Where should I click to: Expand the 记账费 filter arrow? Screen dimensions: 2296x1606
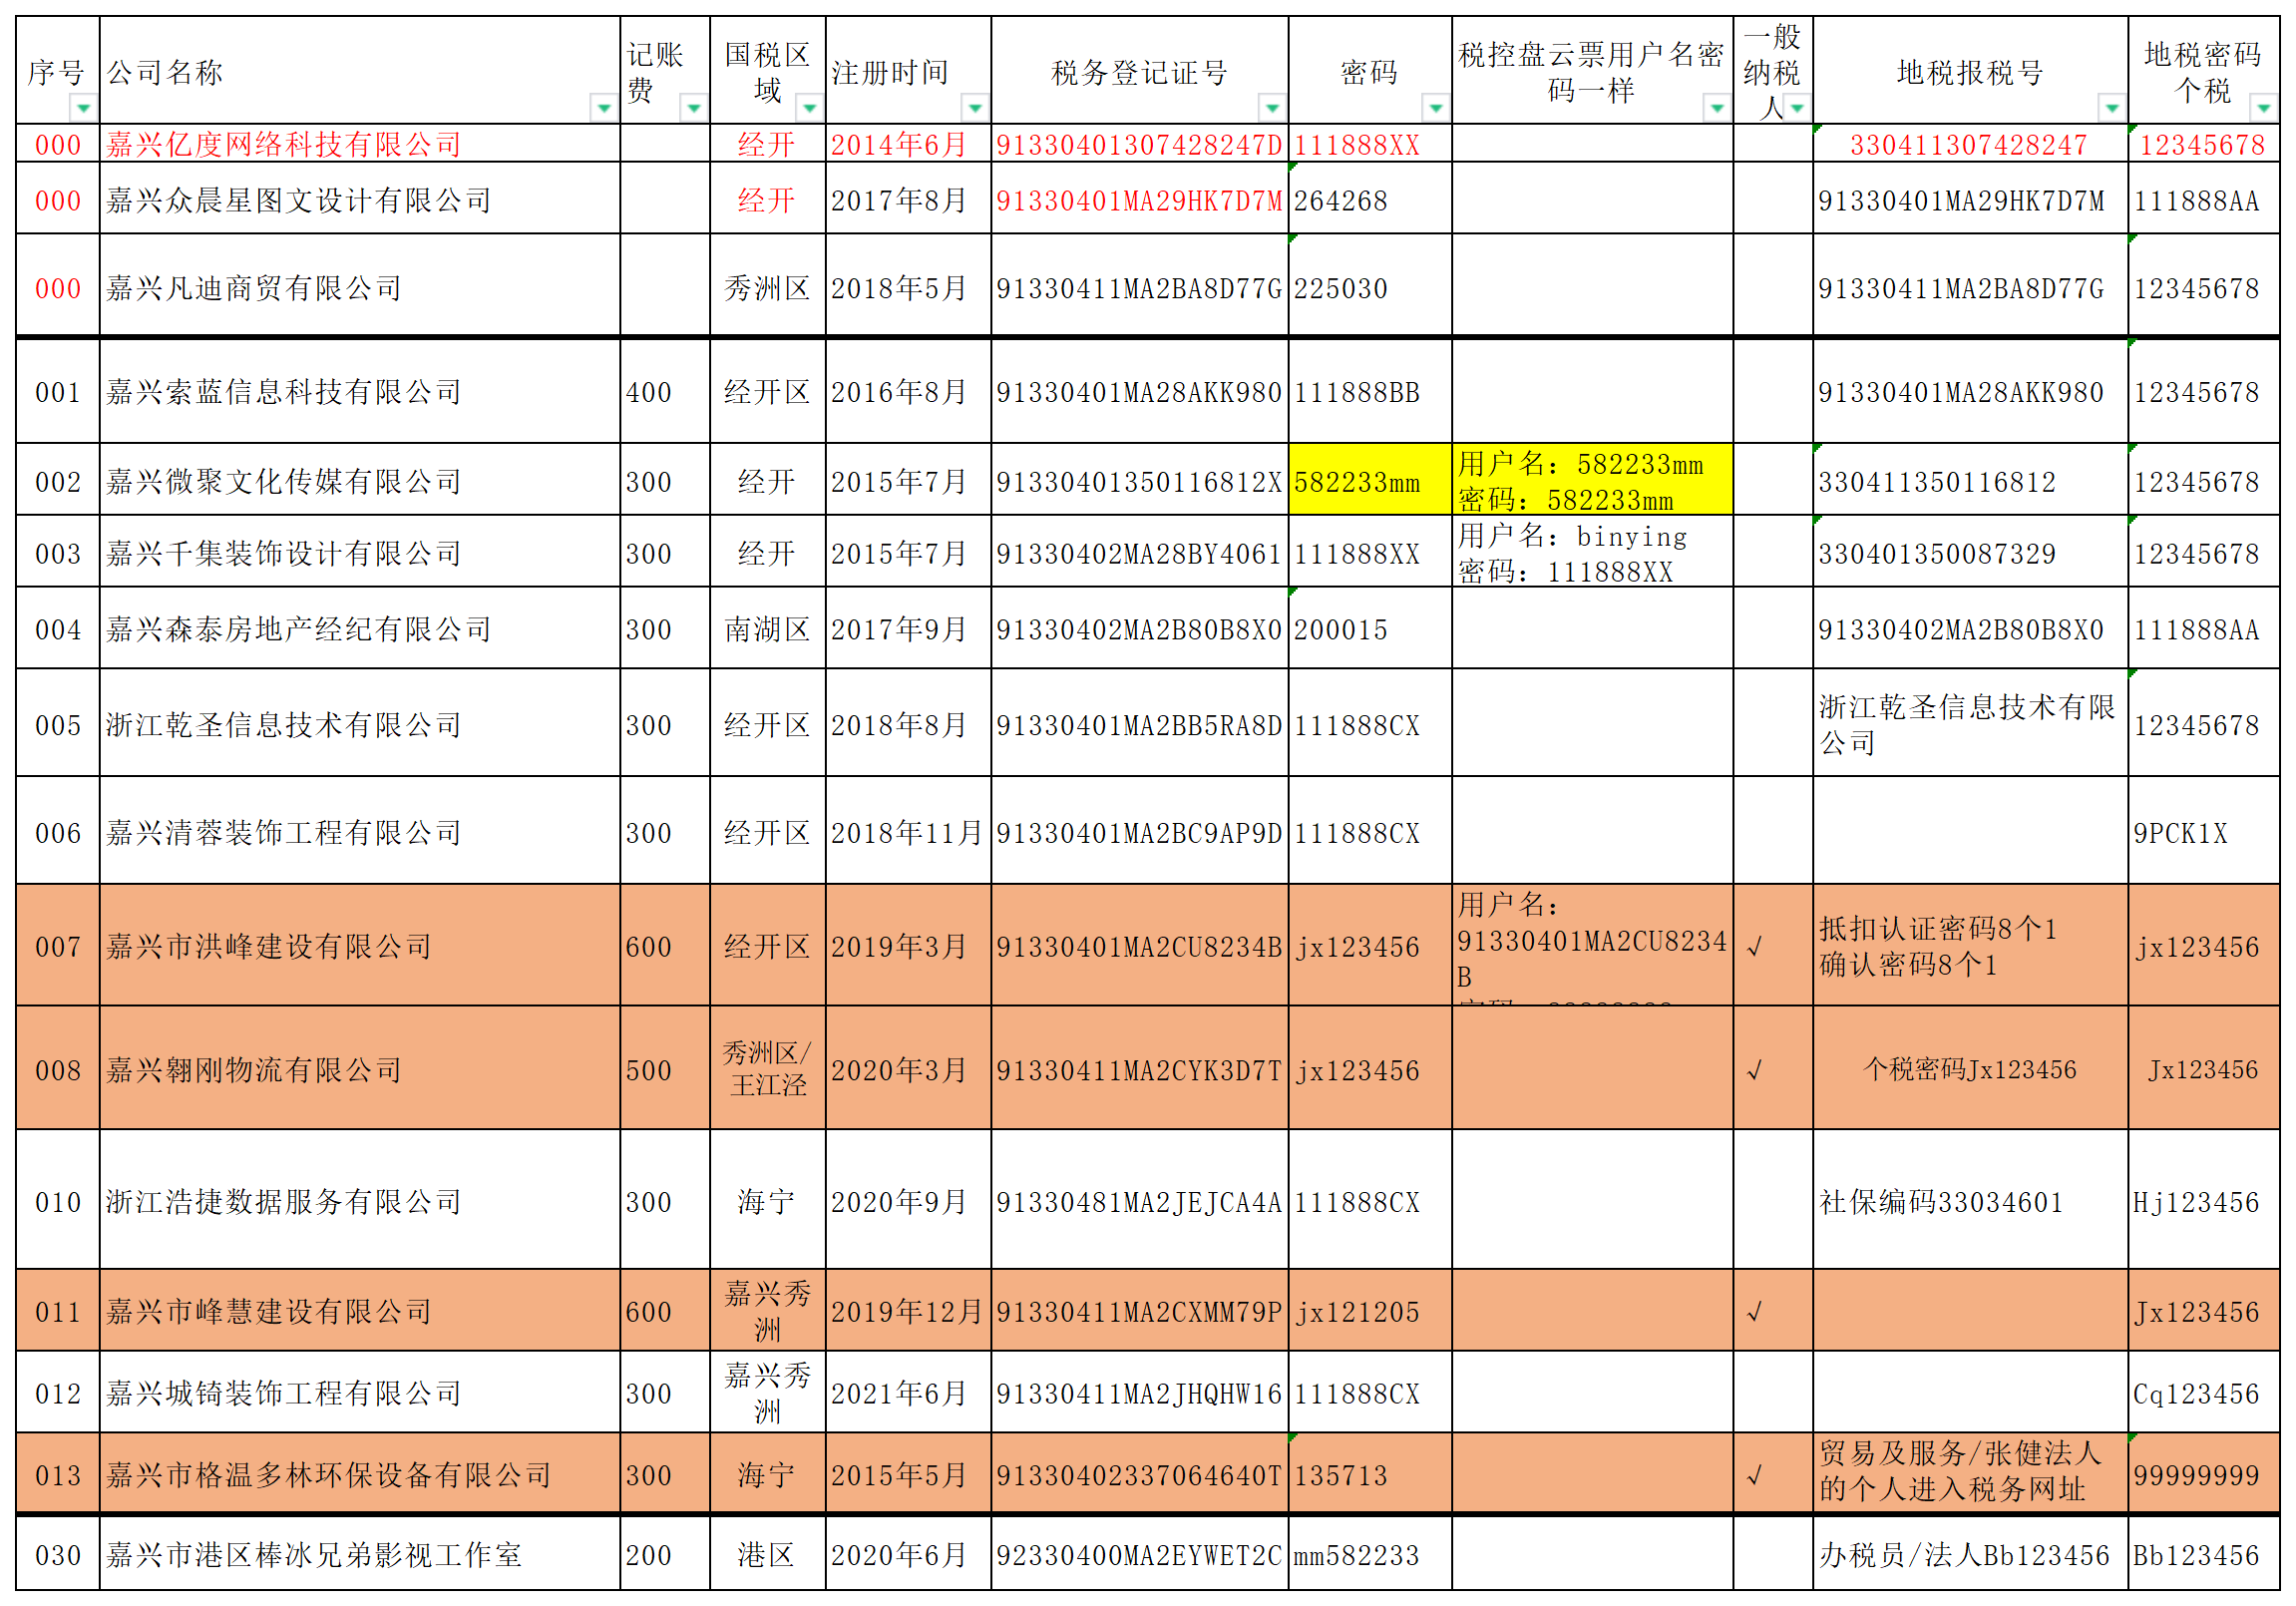[693, 107]
